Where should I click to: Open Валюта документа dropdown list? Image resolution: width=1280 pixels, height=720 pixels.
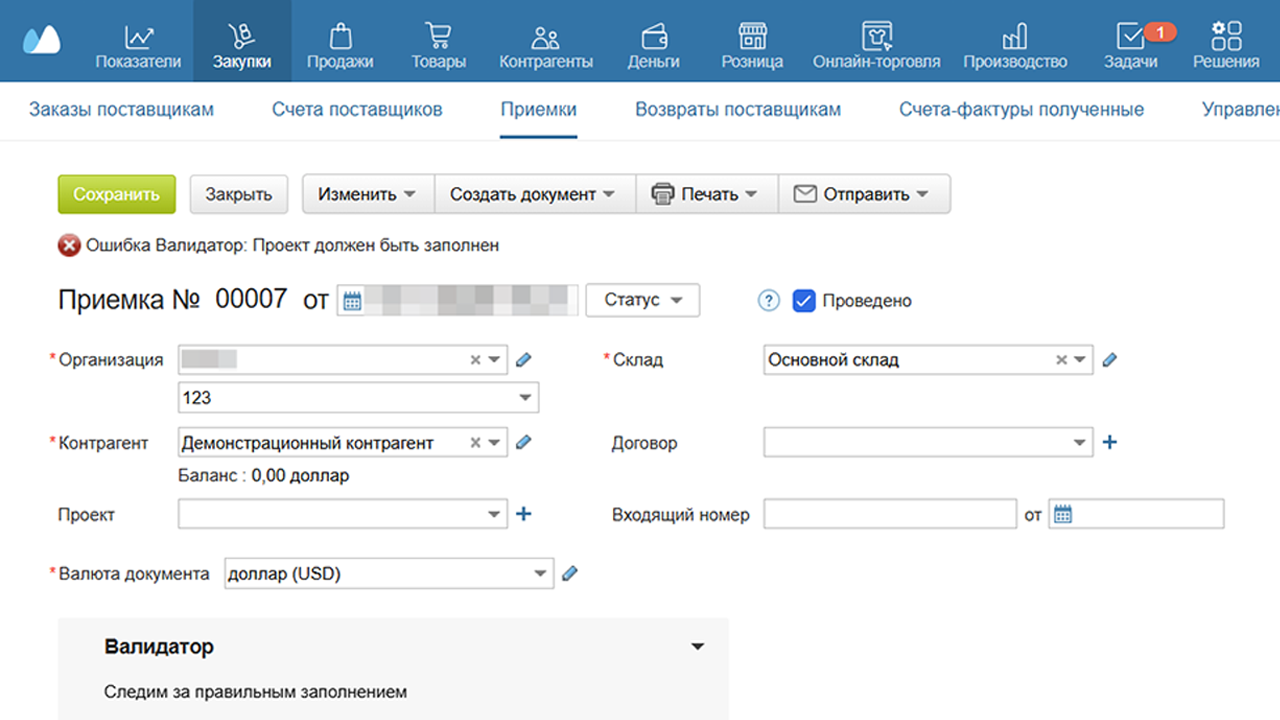pos(540,574)
